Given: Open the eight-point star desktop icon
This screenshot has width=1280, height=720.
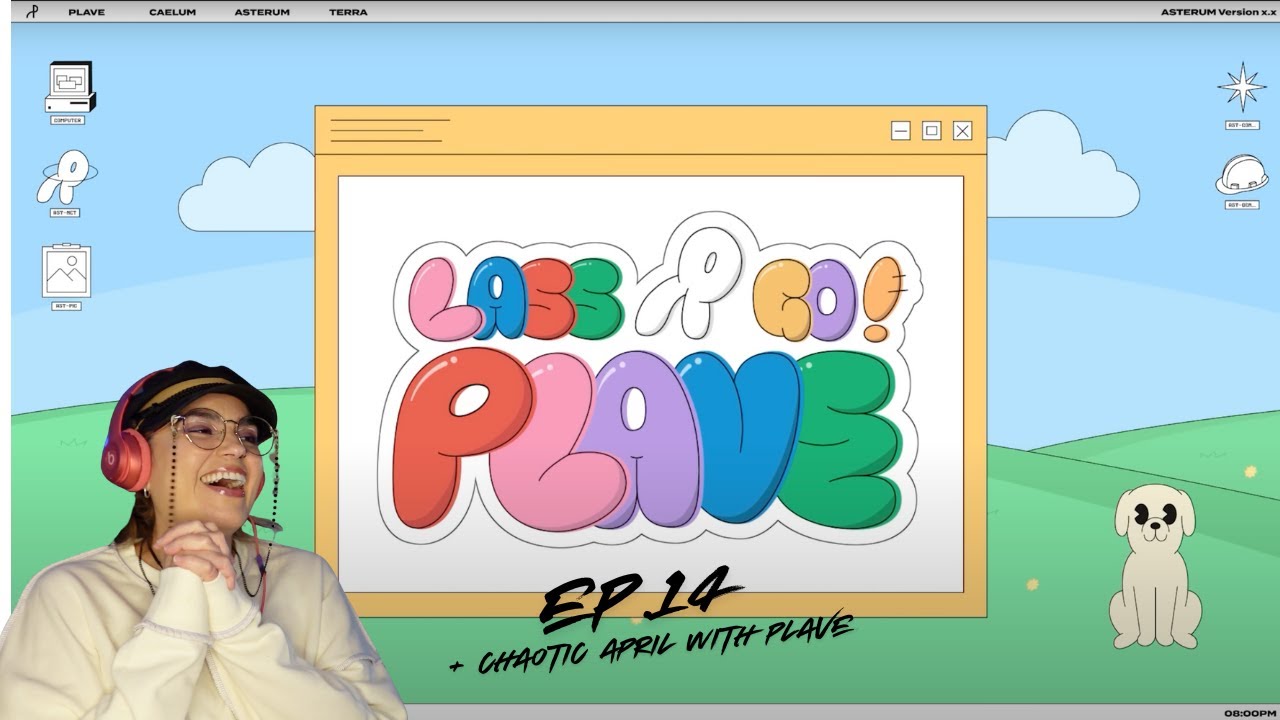Looking at the screenshot, I should pyautogui.click(x=1242, y=87).
